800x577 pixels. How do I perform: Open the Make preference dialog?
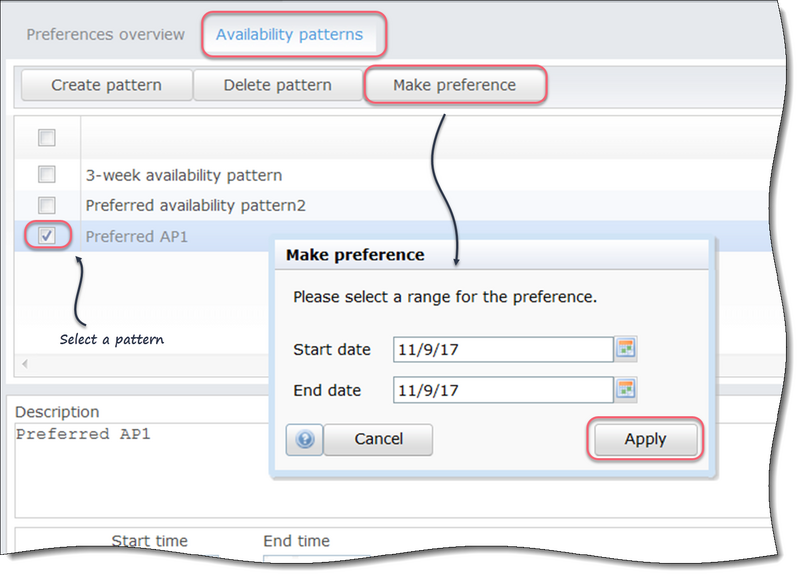tap(454, 85)
